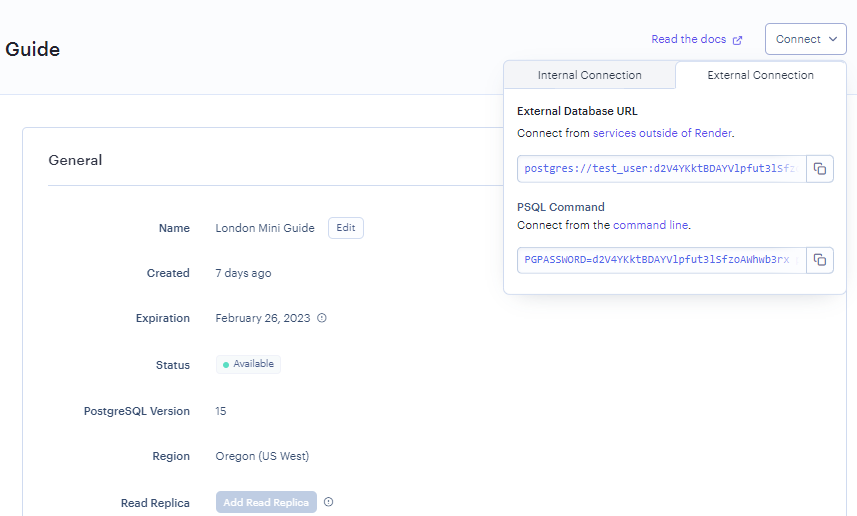Click info icon beside Expiration date
Screen dimensions: 857x516
click(x=322, y=318)
